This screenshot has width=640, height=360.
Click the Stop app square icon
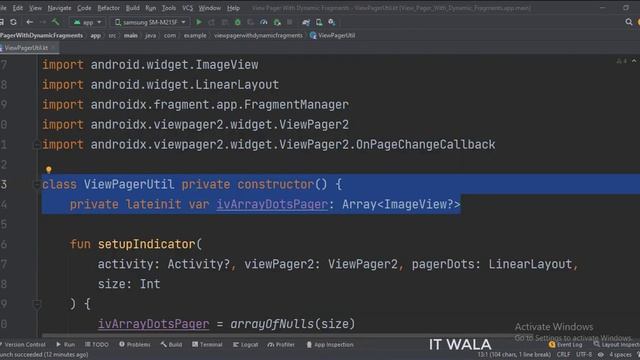[x=290, y=22]
